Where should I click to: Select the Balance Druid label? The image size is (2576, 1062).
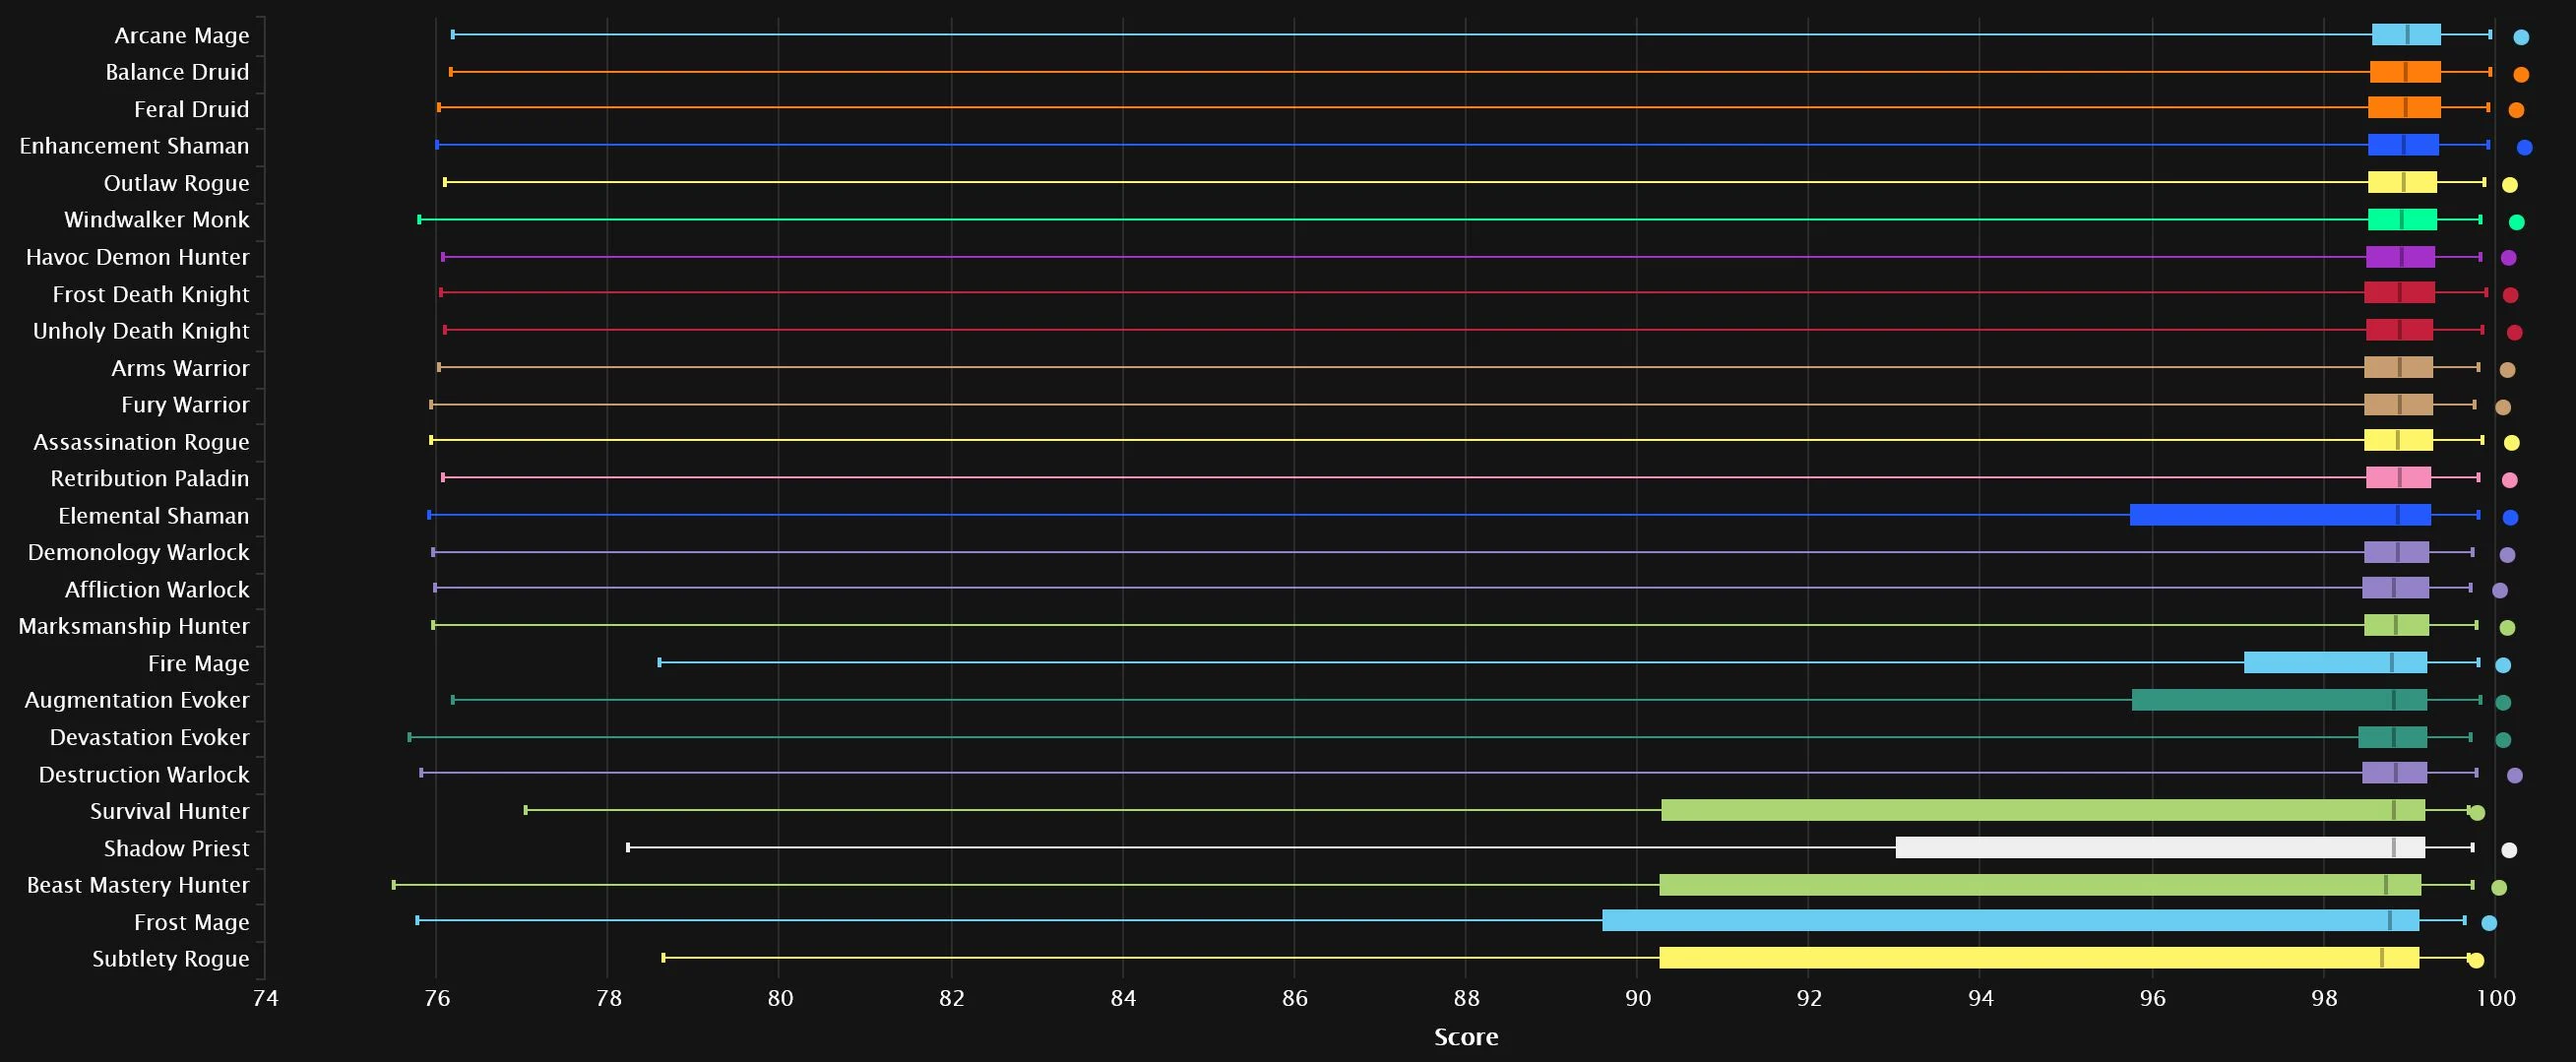click(x=178, y=73)
